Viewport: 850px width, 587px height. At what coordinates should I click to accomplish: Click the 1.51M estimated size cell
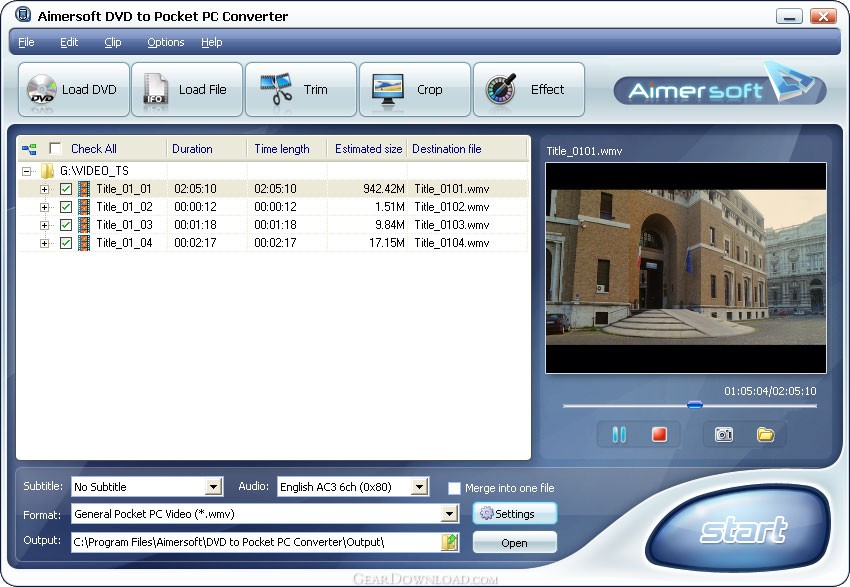click(x=390, y=207)
